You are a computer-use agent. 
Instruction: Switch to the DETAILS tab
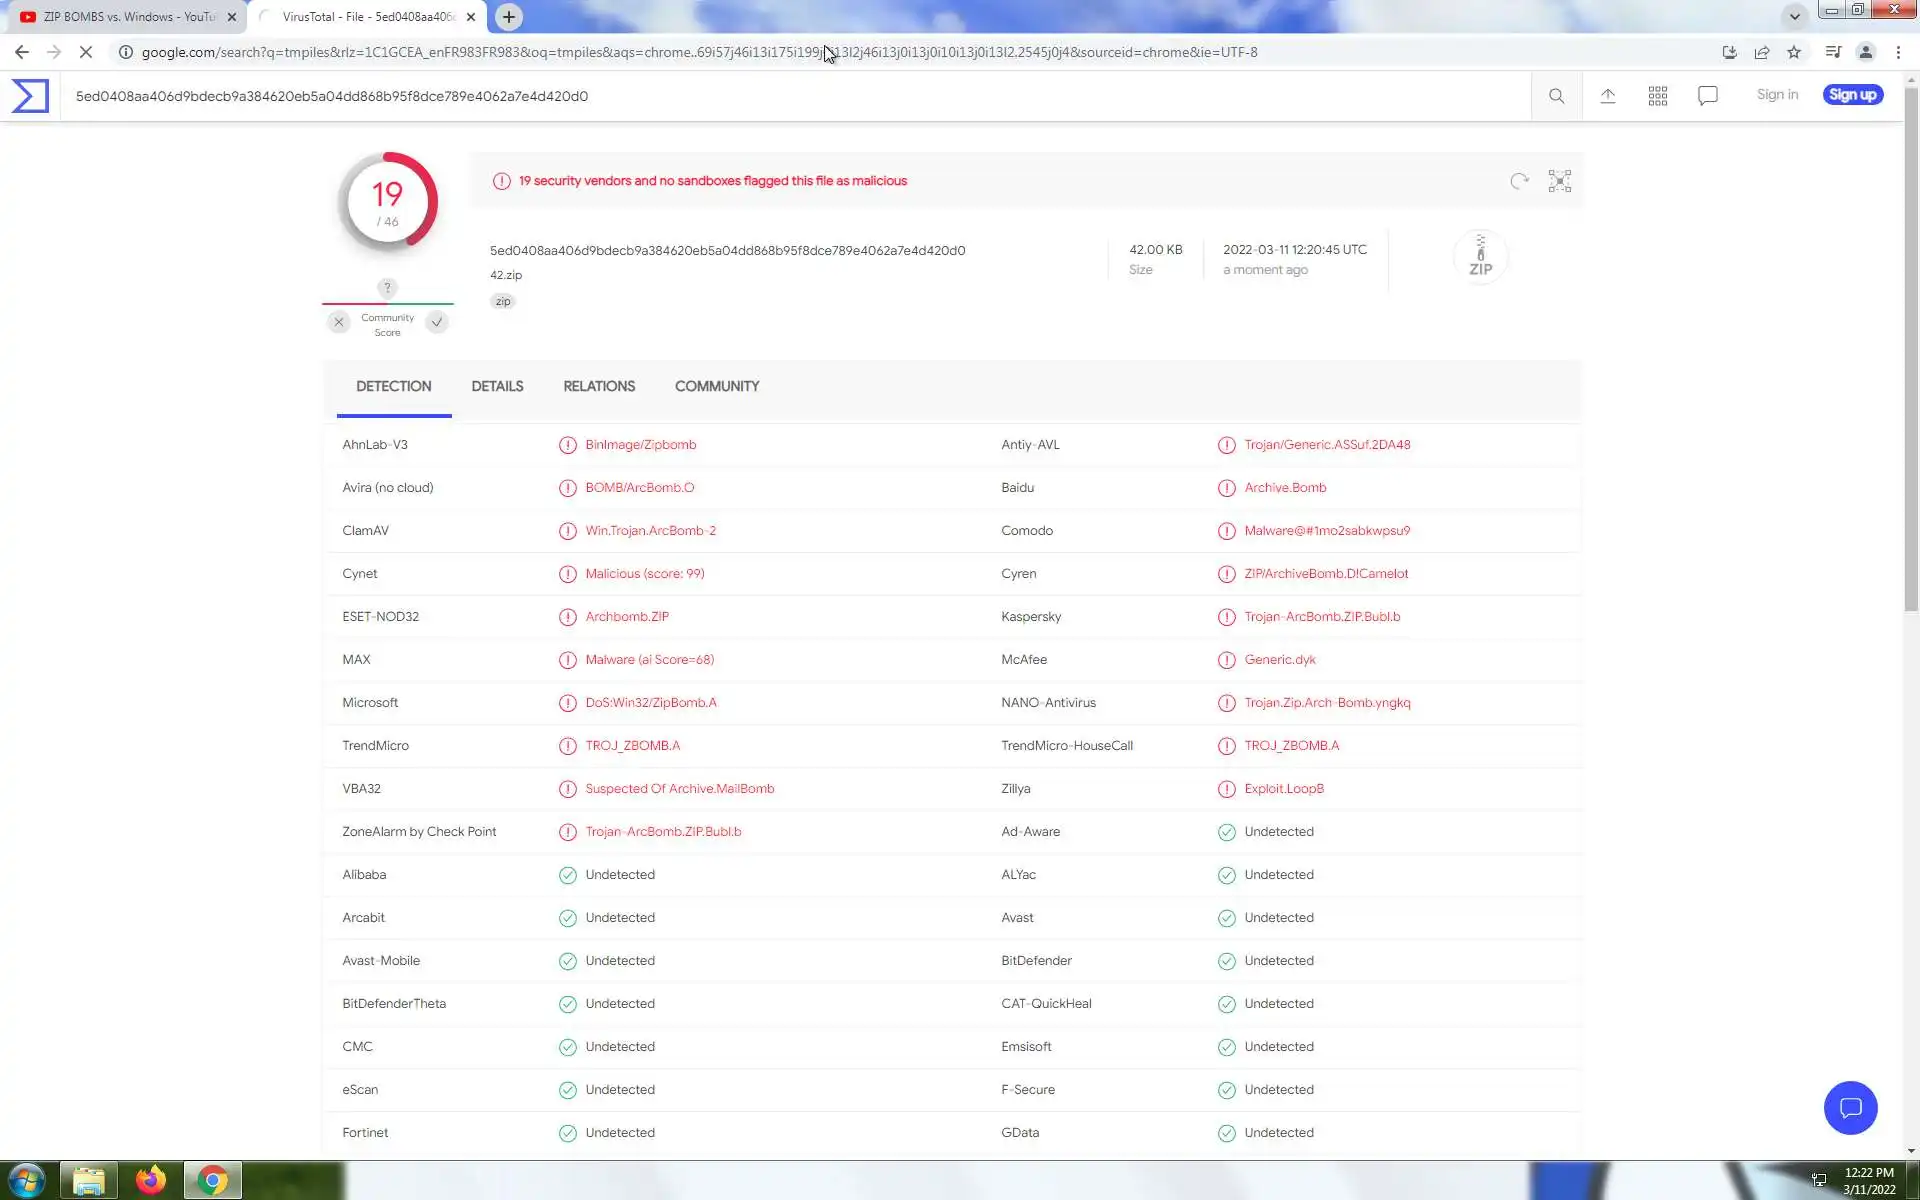pos(497,386)
